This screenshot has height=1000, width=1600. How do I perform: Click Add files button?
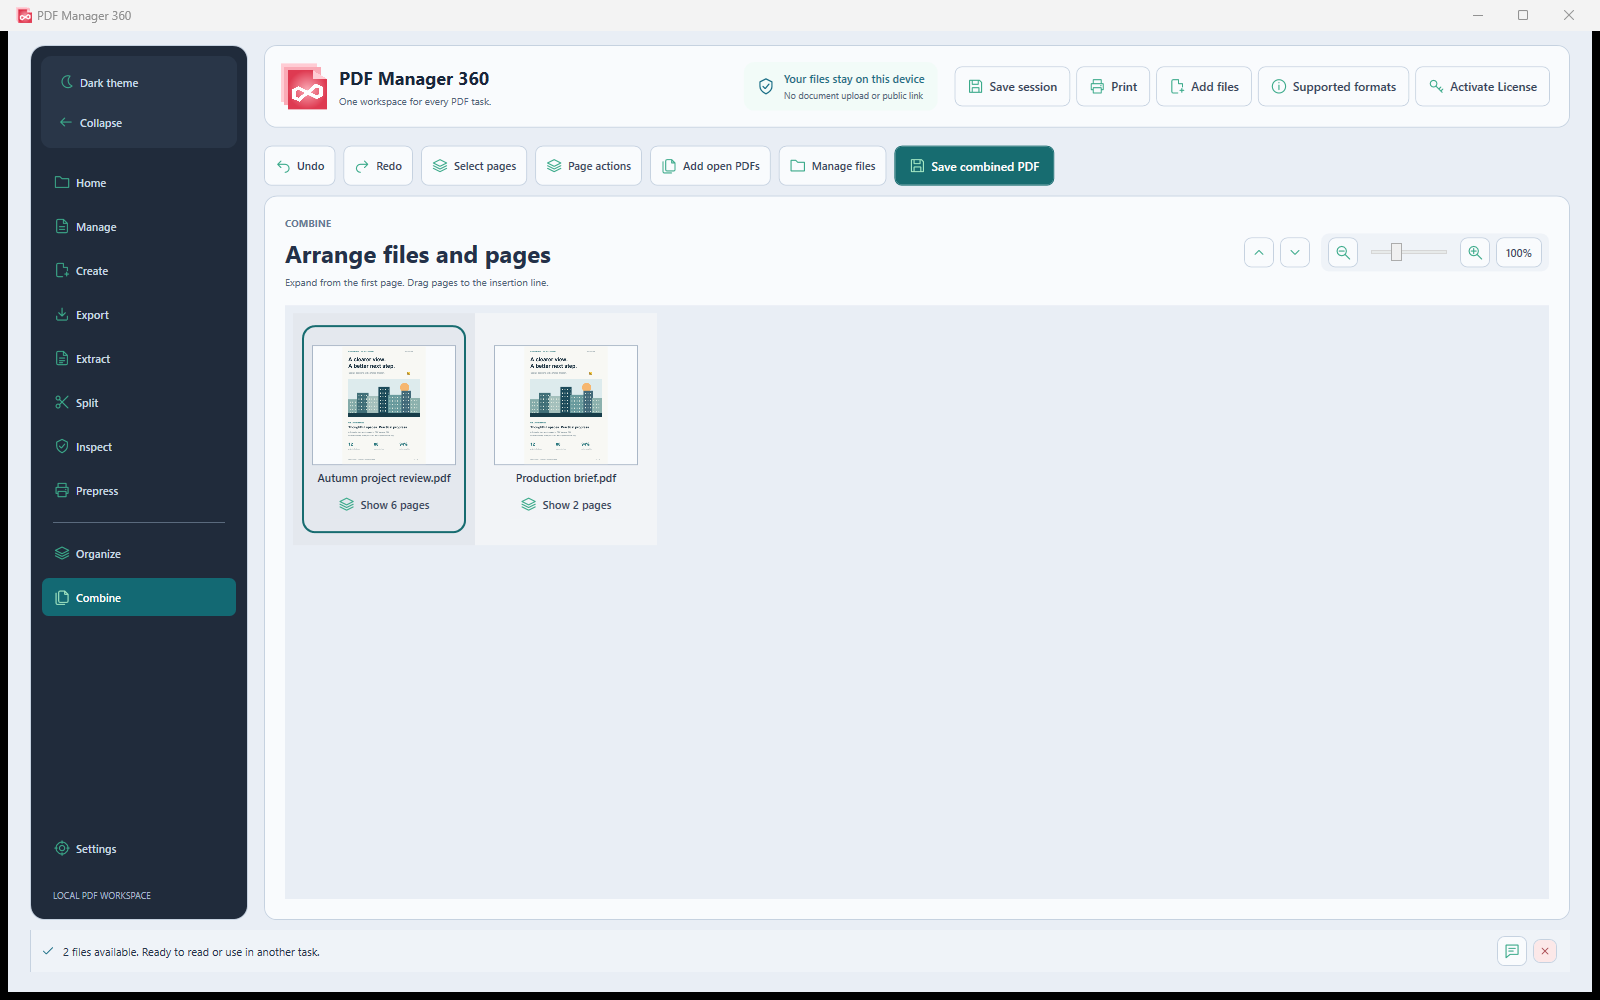[1204, 87]
